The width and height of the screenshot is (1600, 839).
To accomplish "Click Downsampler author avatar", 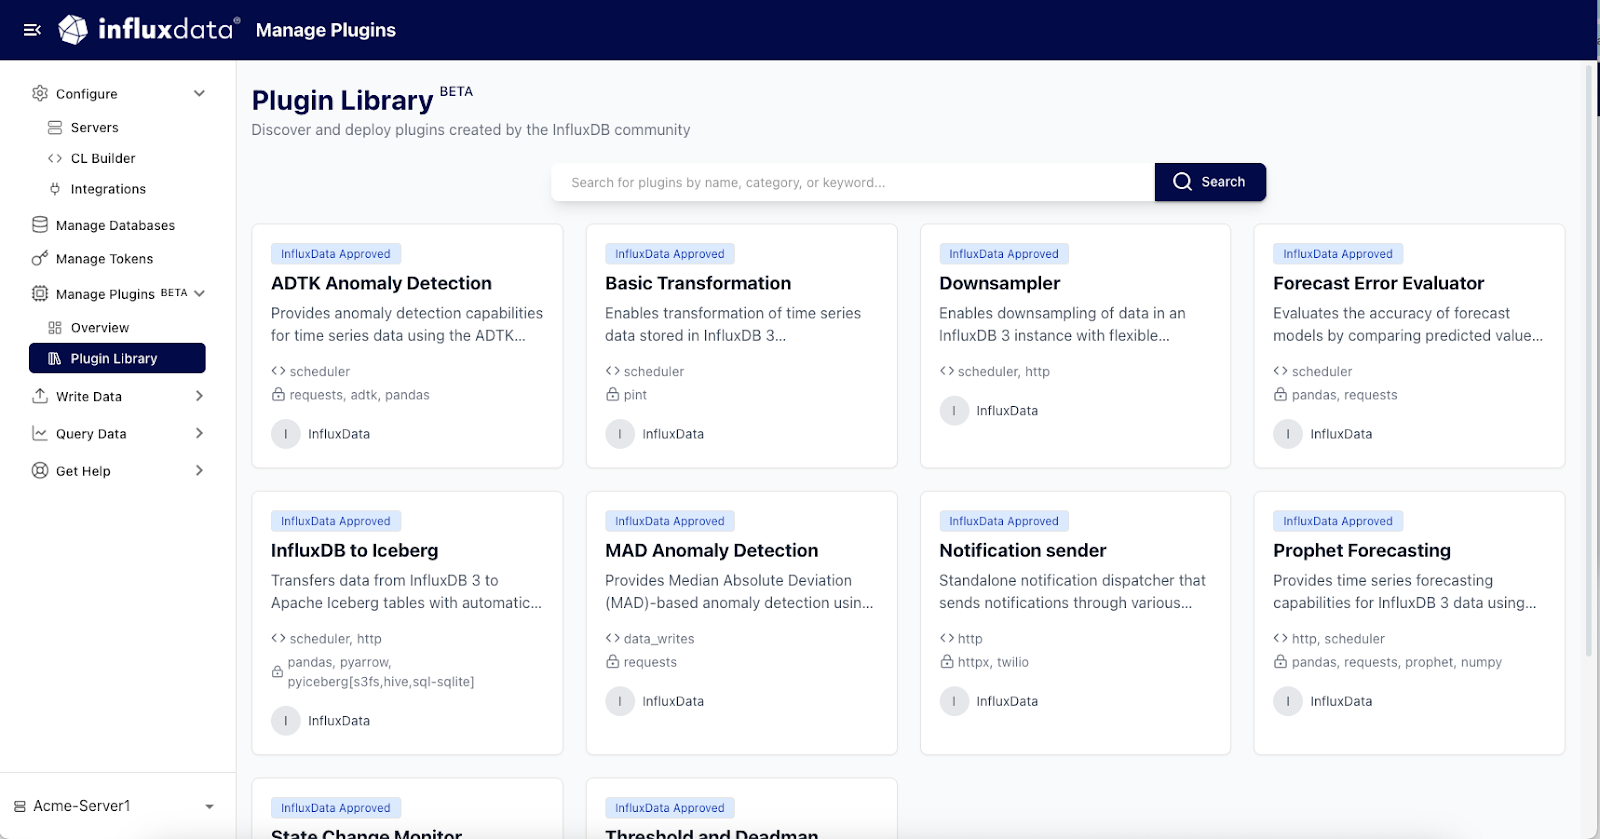I will tap(954, 411).
